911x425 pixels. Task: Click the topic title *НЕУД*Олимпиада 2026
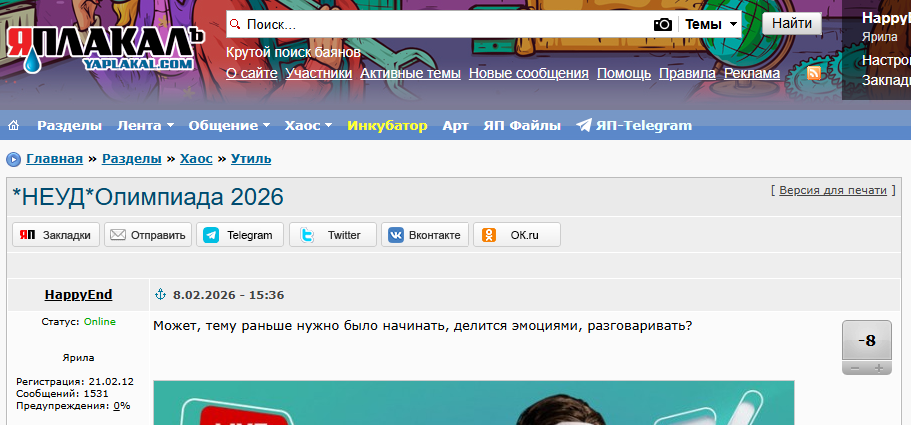(x=148, y=198)
